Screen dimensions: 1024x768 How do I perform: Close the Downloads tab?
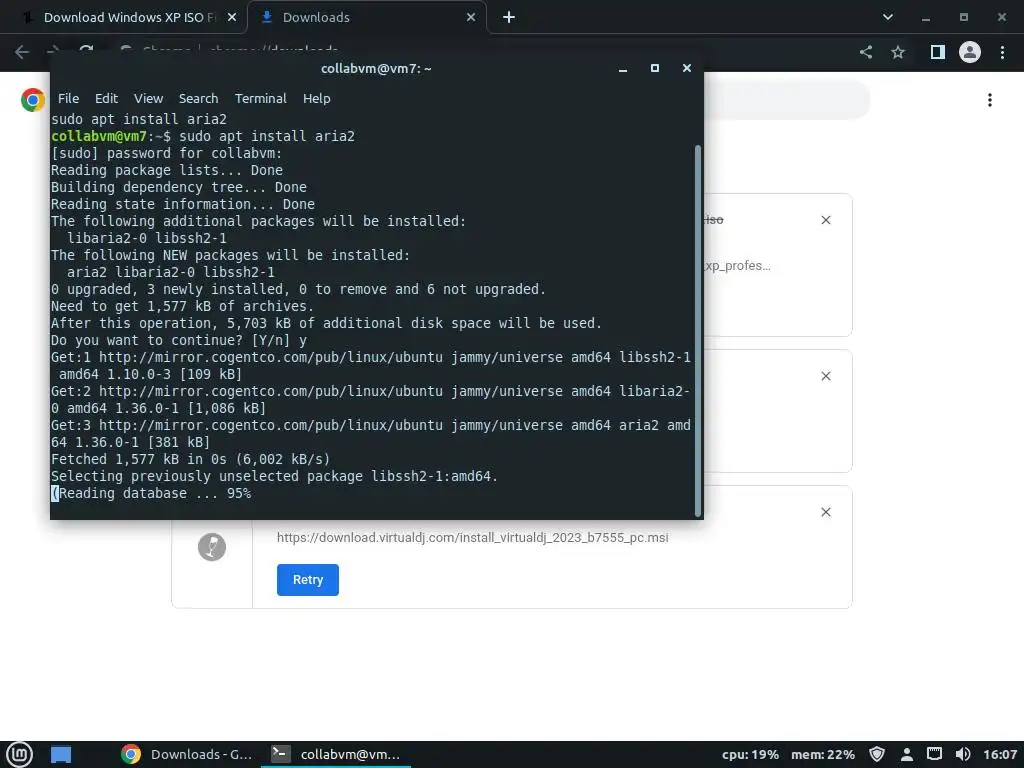point(471,18)
